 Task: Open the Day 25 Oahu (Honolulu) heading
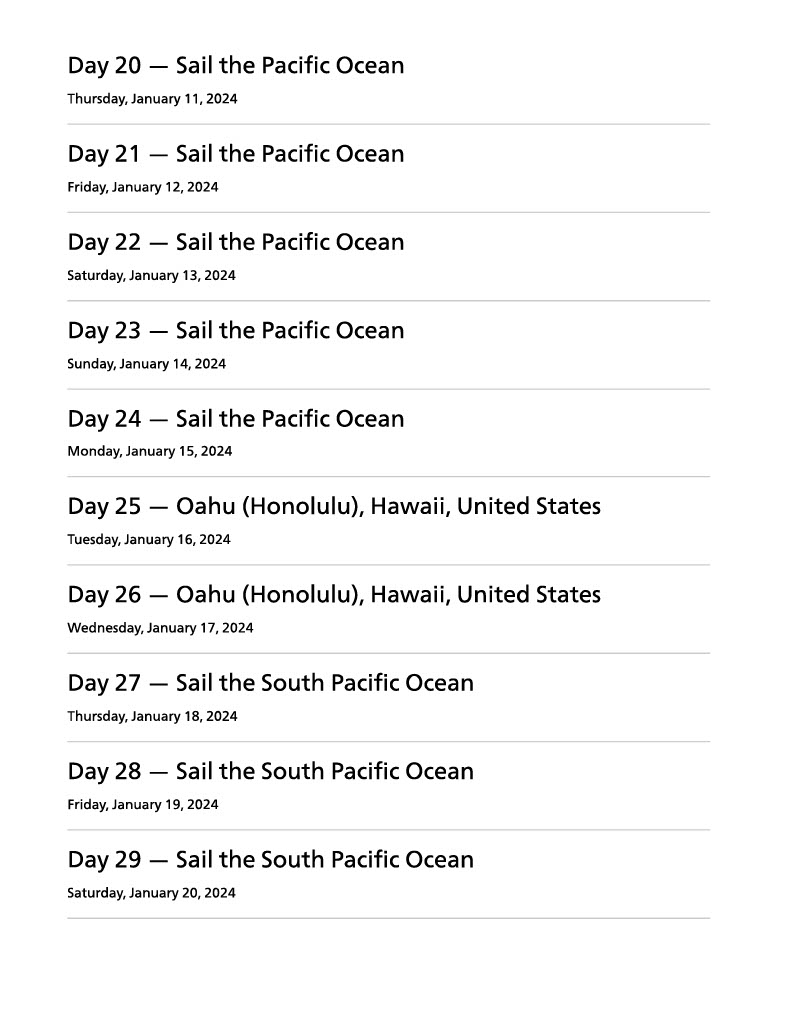(334, 507)
